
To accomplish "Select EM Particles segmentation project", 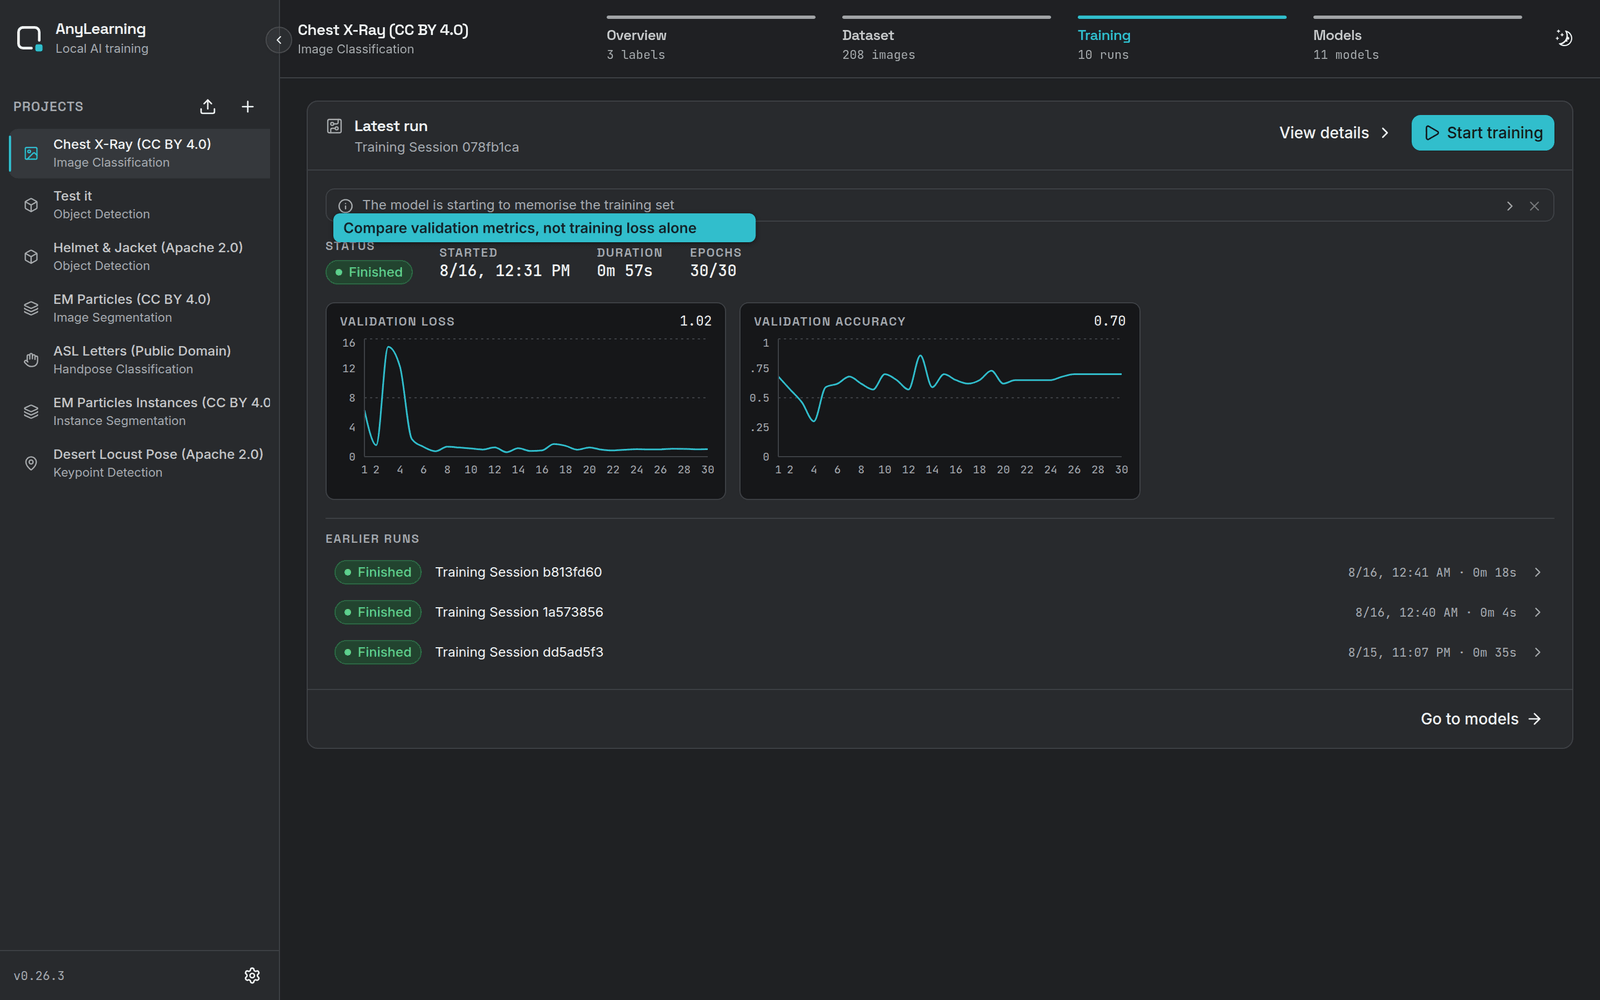I will pyautogui.click(x=140, y=308).
